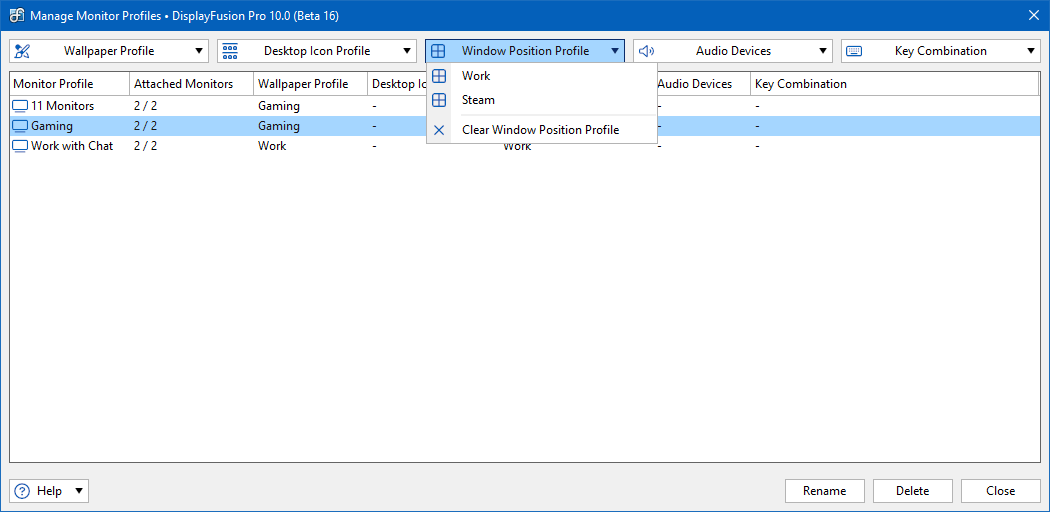Choose Work from the window position menu
1050x512 pixels.
pyautogui.click(x=542, y=76)
